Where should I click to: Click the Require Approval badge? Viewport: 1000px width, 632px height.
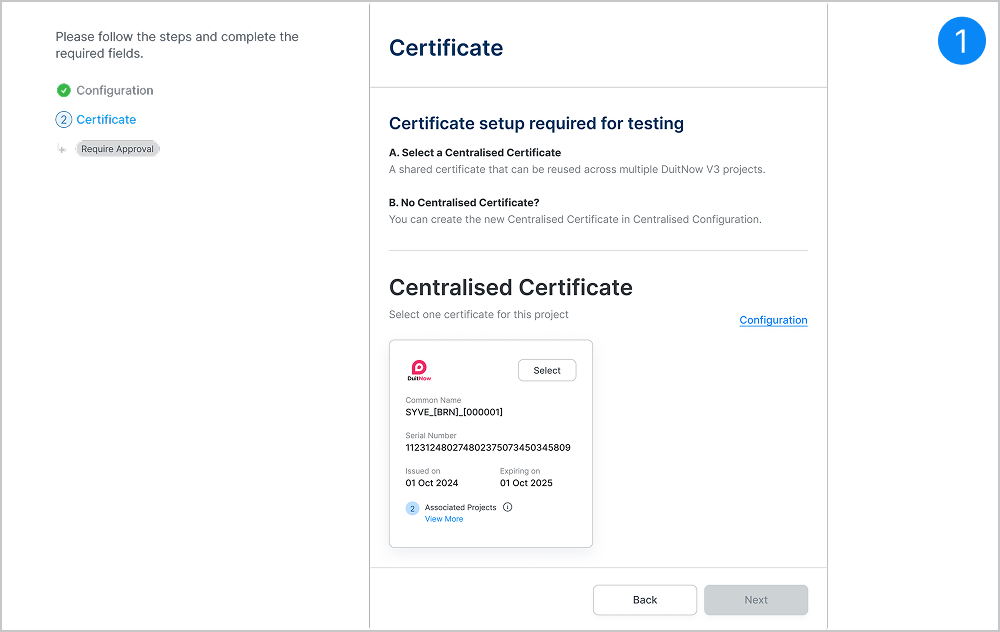pyautogui.click(x=118, y=149)
